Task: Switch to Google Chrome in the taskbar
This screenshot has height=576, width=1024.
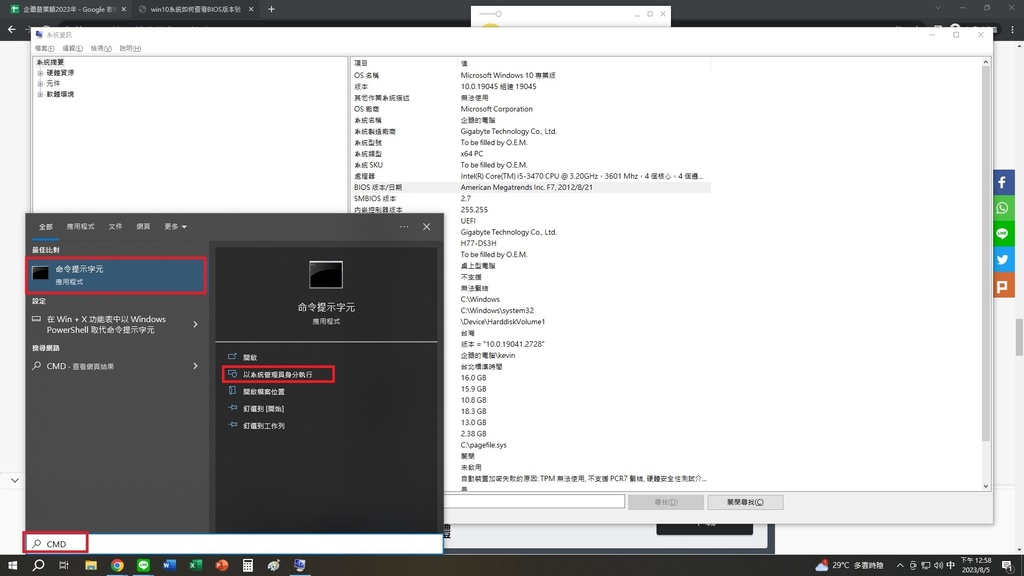Action: [x=117, y=565]
